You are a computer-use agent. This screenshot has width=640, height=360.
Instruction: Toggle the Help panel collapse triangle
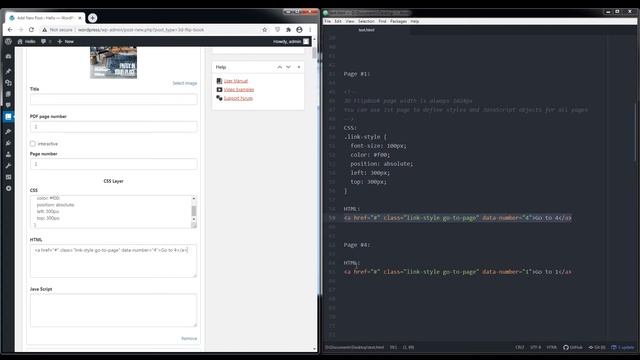(x=299, y=67)
